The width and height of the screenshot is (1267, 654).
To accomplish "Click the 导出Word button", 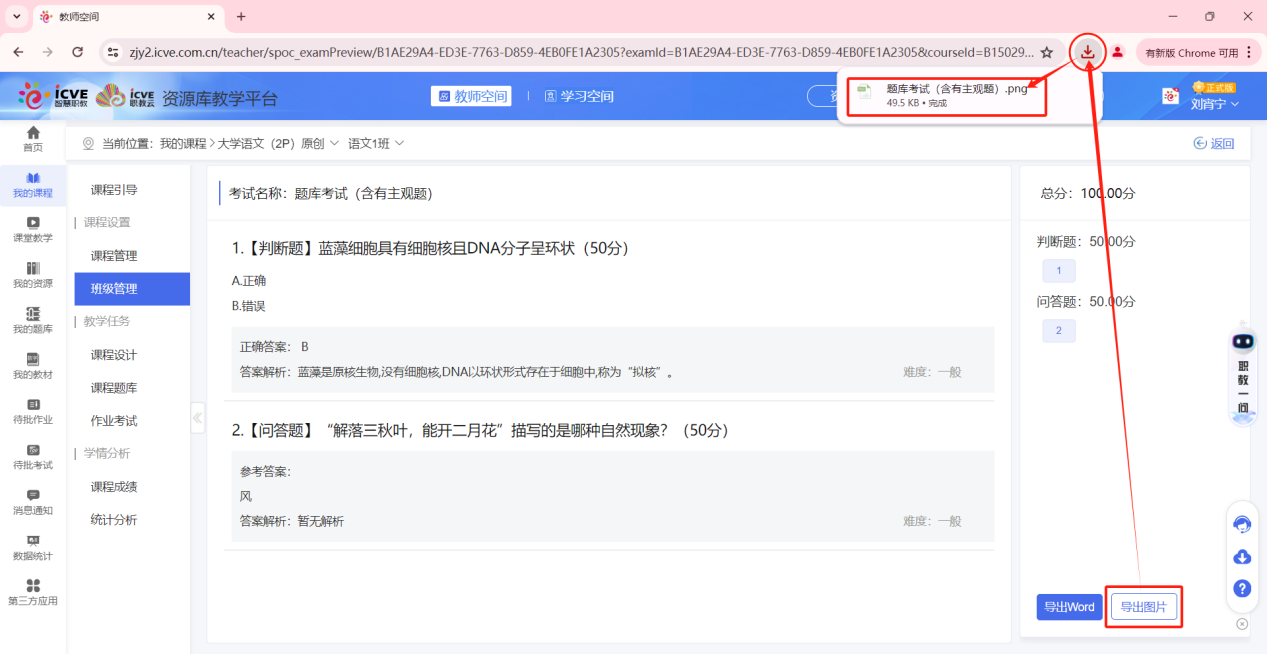I will tap(1069, 607).
